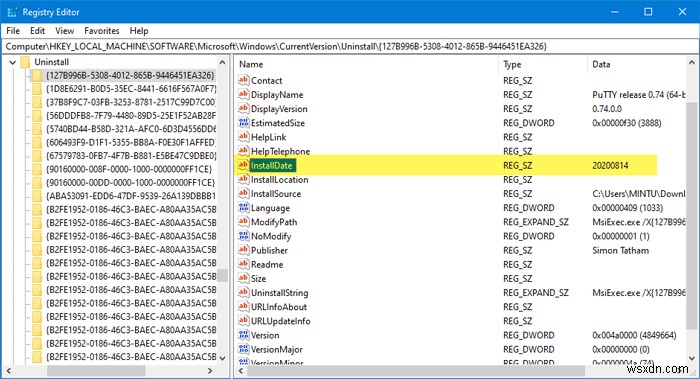
Task: Click the HelpTelephone string value icon
Action: coord(243,151)
